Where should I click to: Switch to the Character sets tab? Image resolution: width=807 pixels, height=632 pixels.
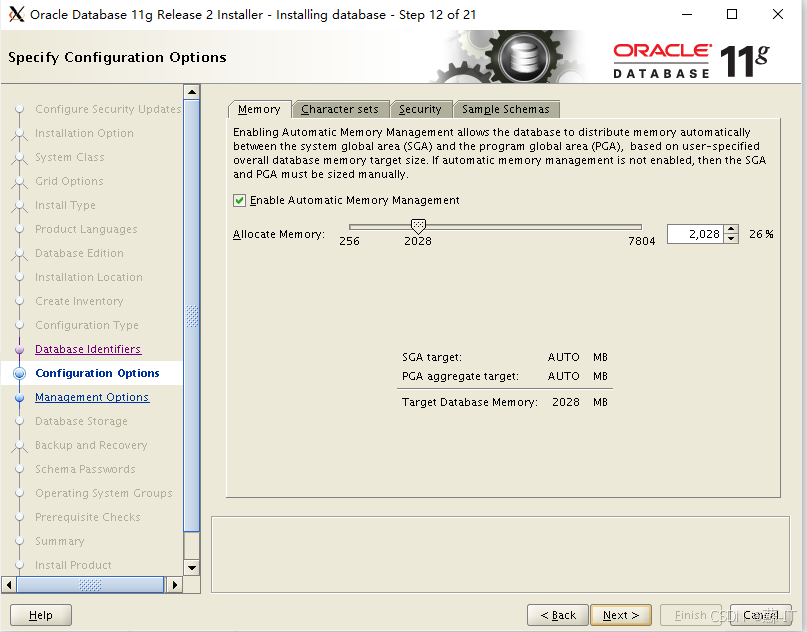(x=341, y=109)
